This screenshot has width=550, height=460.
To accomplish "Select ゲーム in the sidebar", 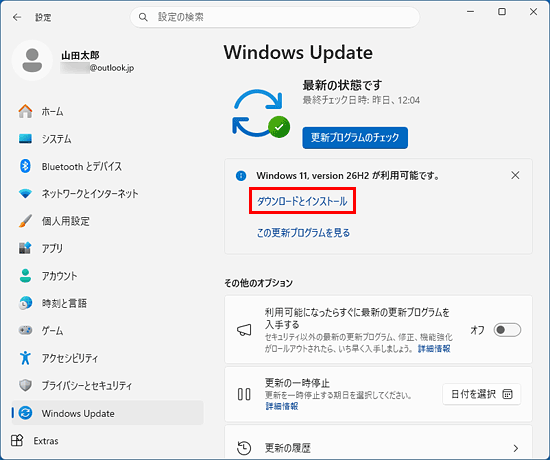I will pos(107,330).
